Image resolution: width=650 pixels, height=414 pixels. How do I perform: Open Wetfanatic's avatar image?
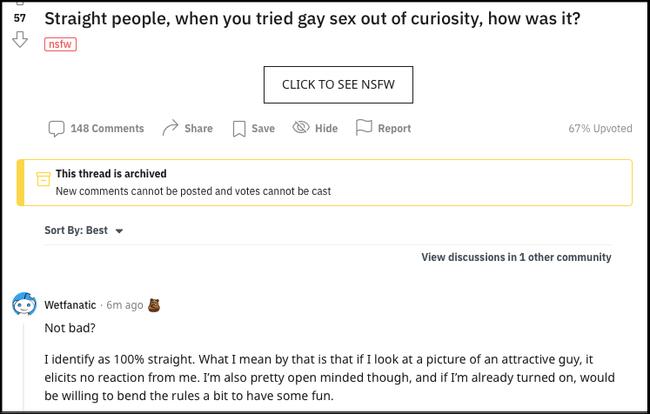[25, 305]
